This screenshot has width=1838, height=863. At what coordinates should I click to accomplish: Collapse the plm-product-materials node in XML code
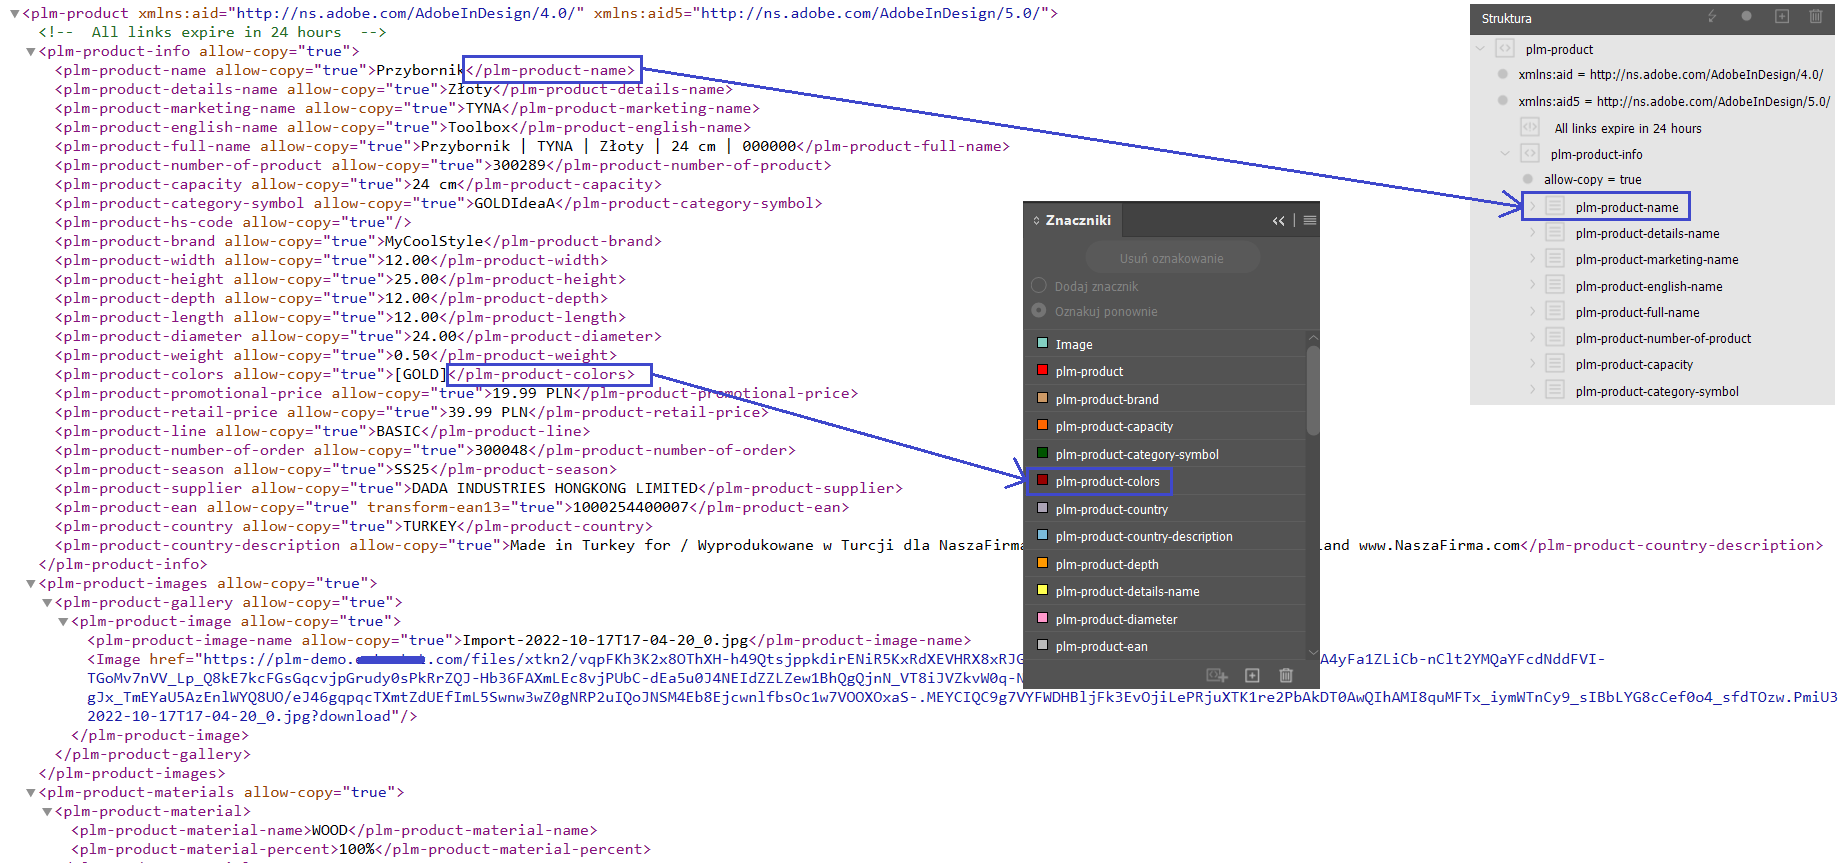point(30,793)
